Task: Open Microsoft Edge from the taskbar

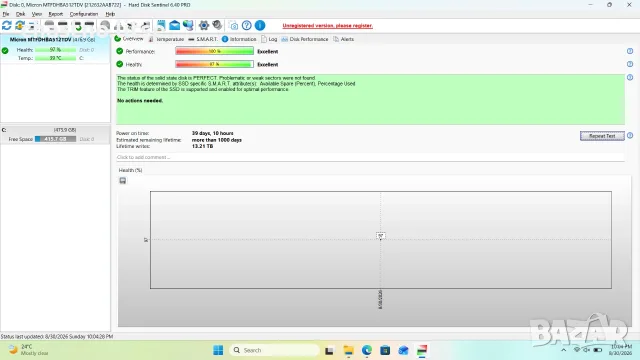Action: pos(367,350)
